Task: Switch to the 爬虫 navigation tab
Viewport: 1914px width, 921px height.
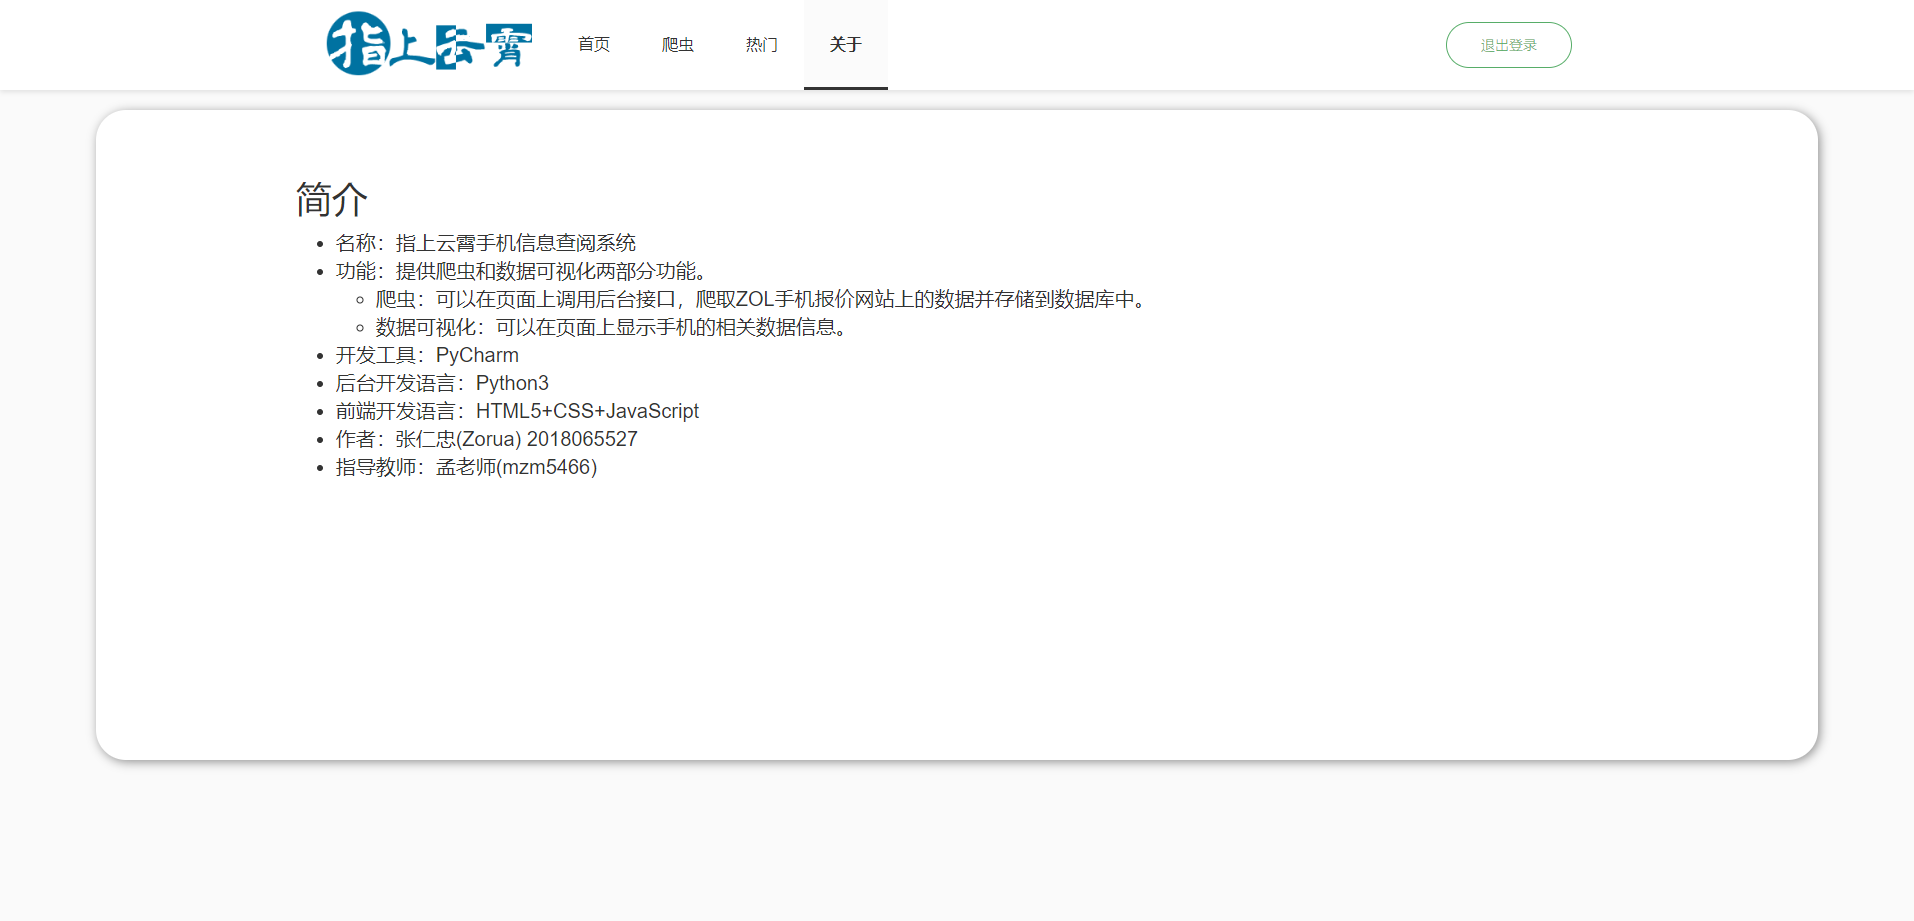Action: [678, 45]
